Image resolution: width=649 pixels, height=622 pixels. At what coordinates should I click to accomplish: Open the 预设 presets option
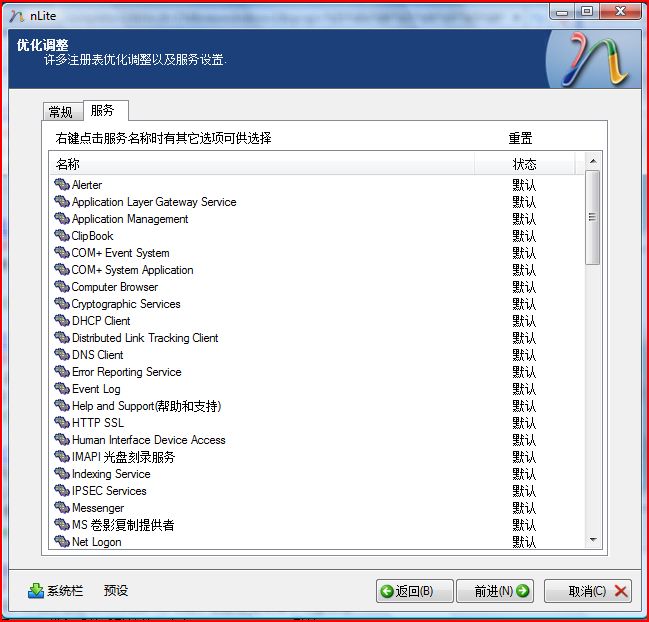point(116,590)
